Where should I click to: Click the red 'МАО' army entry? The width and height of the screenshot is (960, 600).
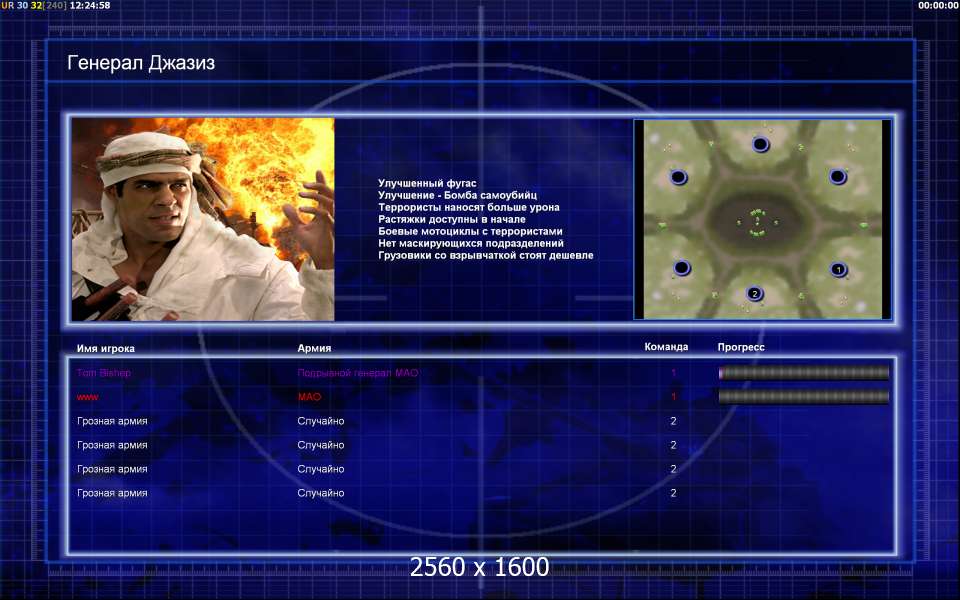[x=309, y=397]
